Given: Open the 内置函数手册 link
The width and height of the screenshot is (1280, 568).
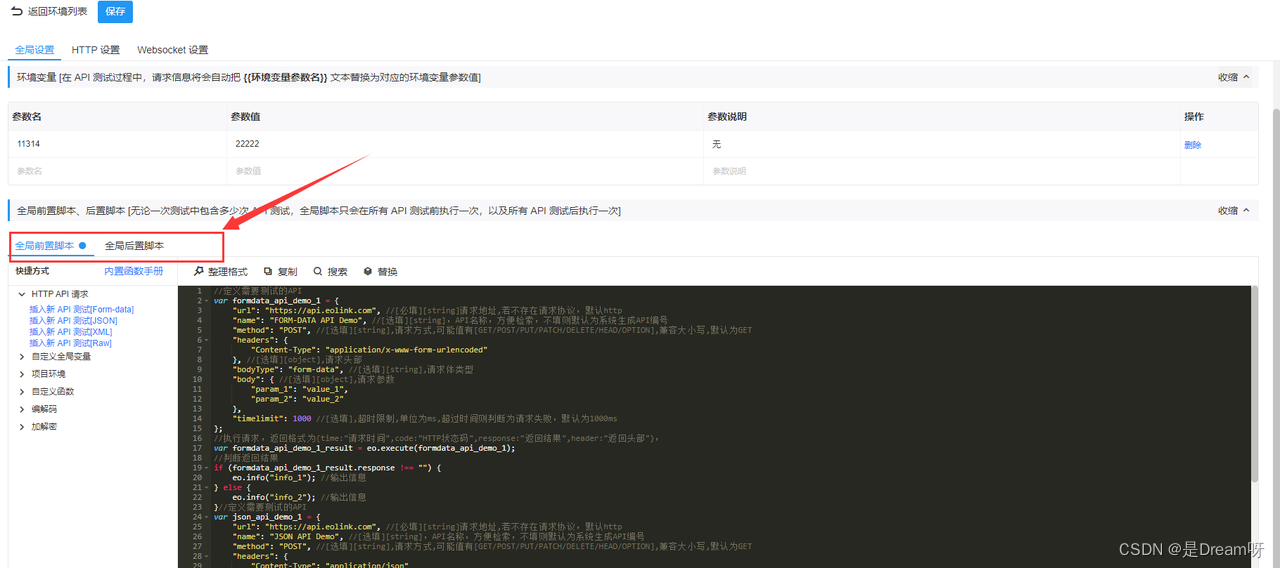Looking at the screenshot, I should point(133,271).
